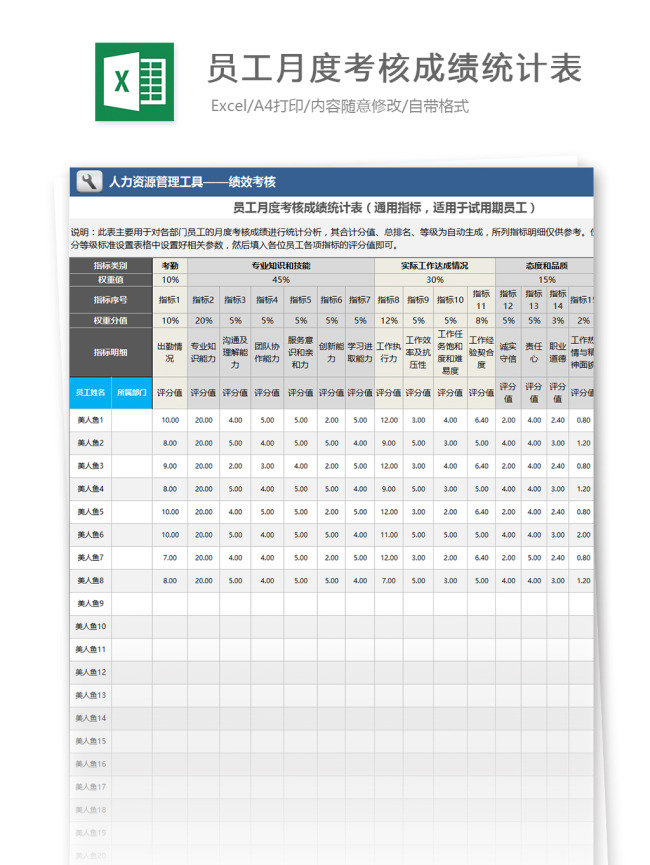Click the 创新能力 detail cell
This screenshot has height=865, width=650.
click(x=331, y=352)
